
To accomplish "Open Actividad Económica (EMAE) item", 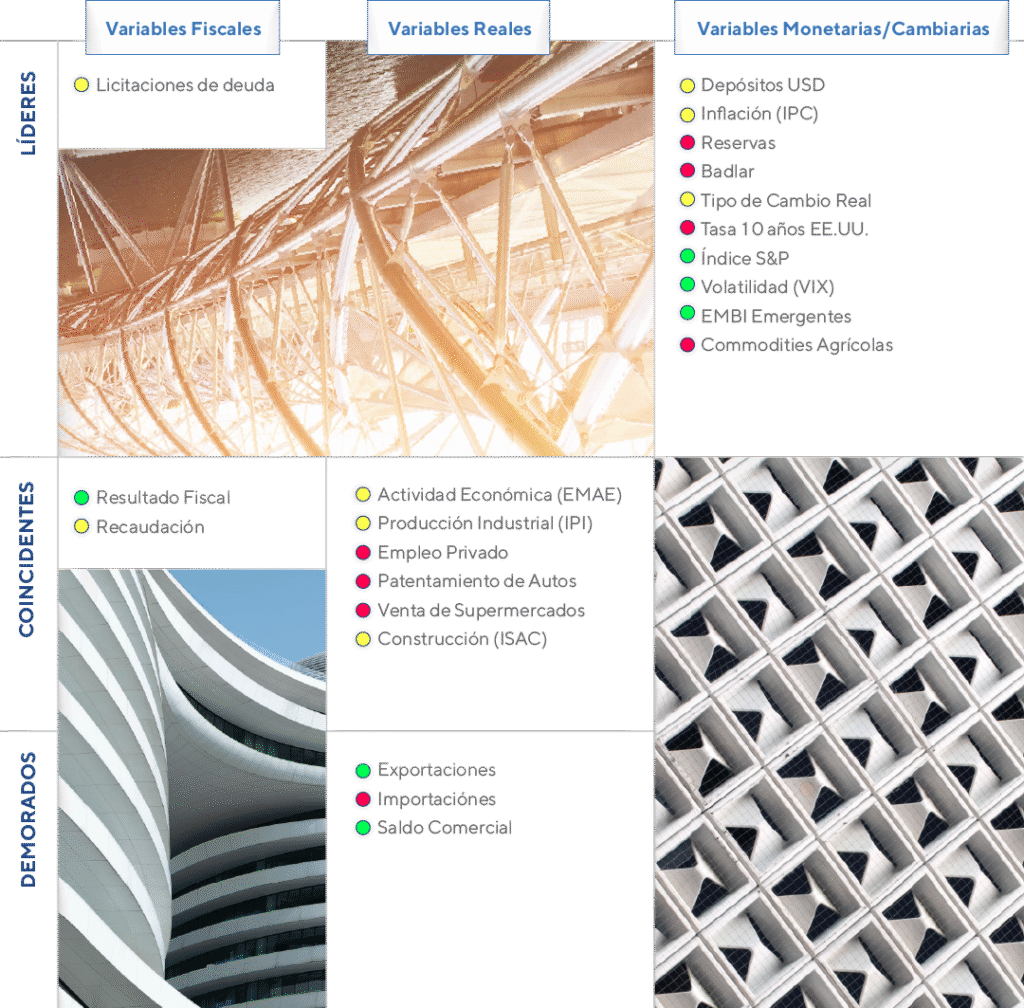I will 499,495.
